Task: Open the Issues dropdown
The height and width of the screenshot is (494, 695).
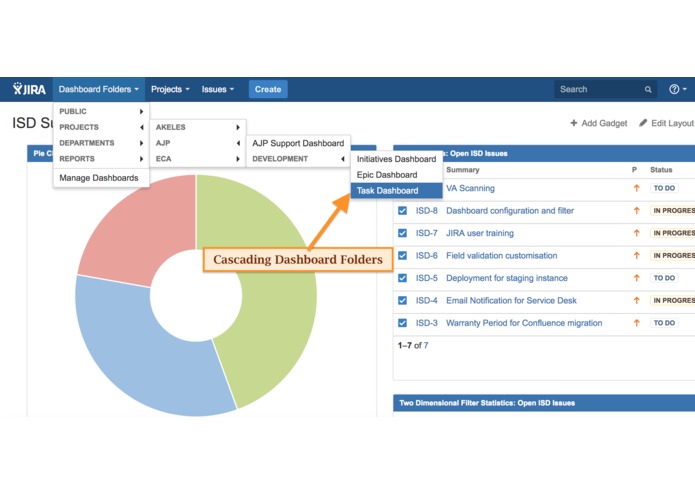Action: tap(218, 89)
